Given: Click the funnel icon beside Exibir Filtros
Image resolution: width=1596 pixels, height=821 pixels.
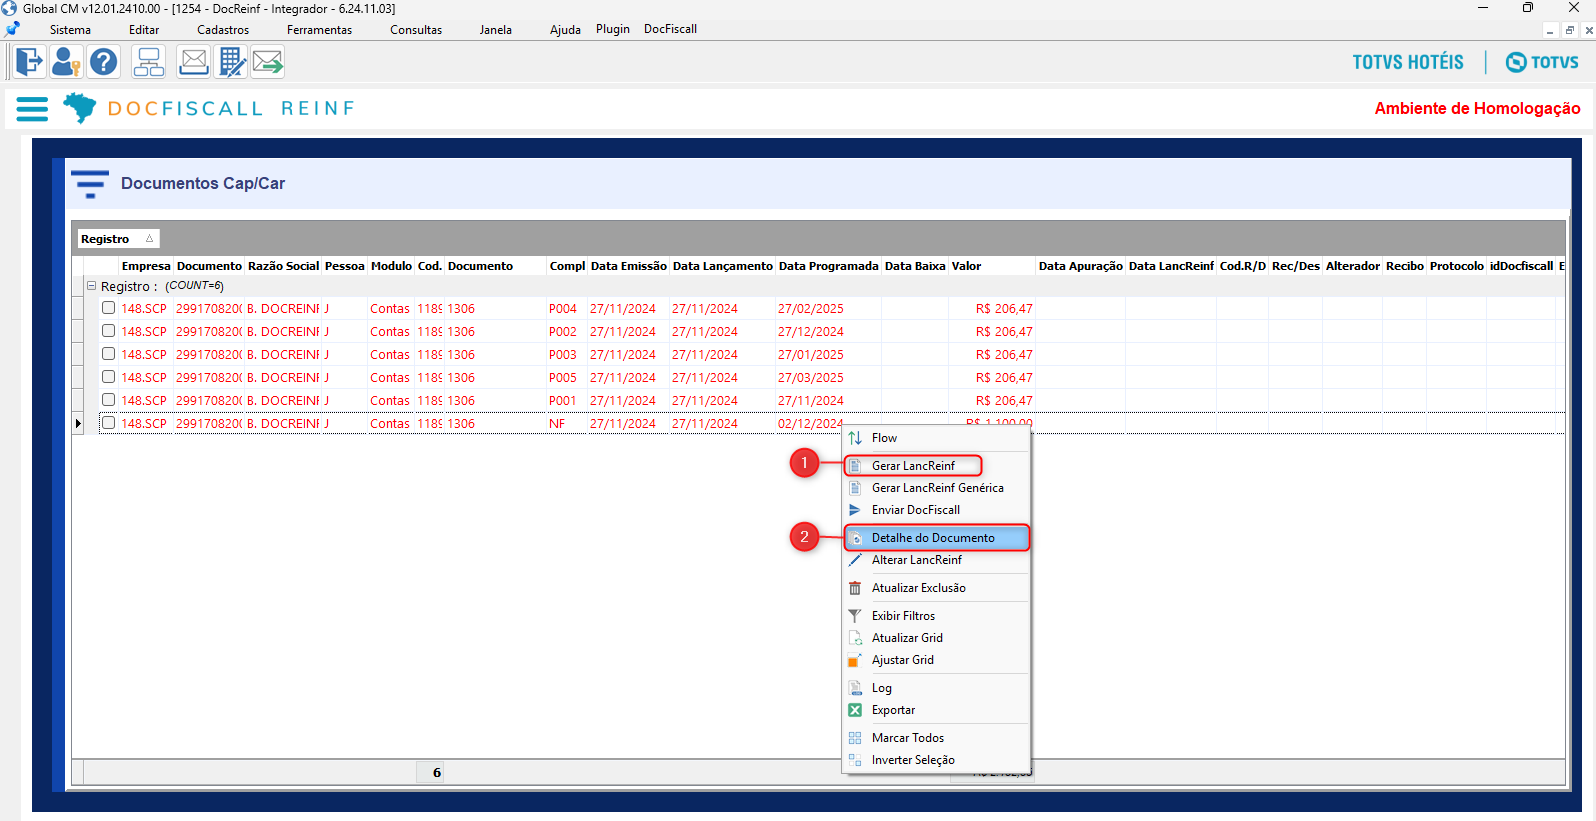Looking at the screenshot, I should pos(855,616).
